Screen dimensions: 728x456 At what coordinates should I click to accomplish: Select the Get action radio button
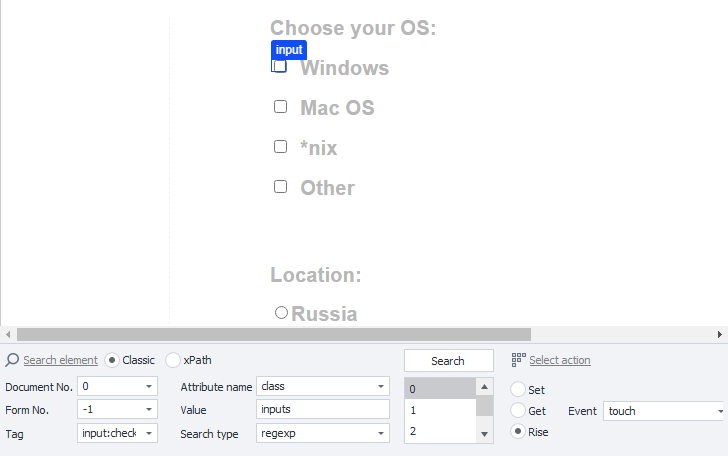pyautogui.click(x=518, y=410)
